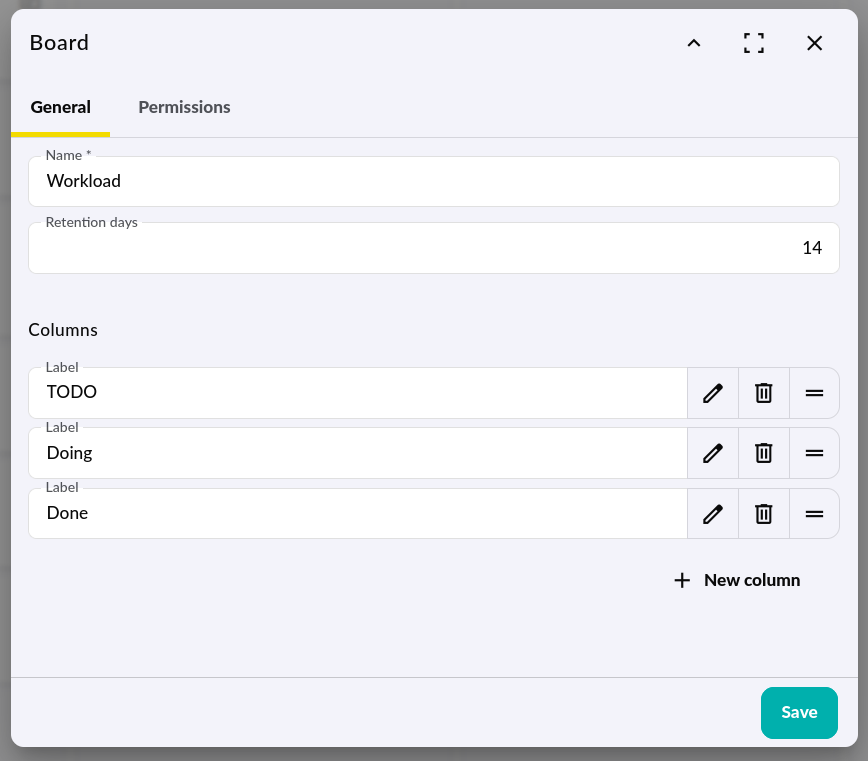This screenshot has width=868, height=761.
Task: Click the Columns section heading
Action: tap(63, 330)
